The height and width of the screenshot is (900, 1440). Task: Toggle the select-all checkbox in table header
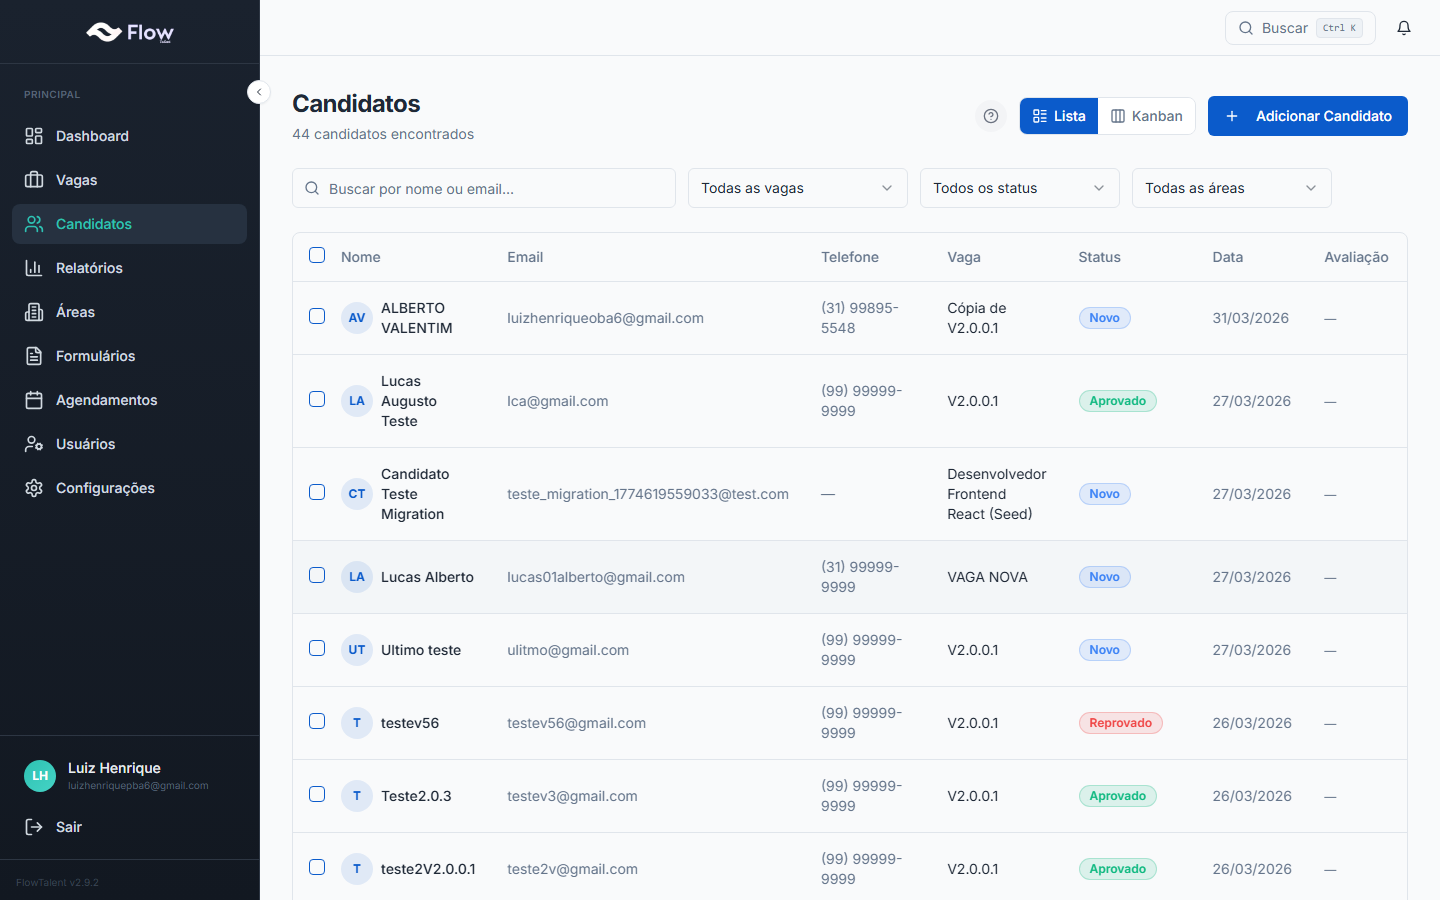coord(317,255)
